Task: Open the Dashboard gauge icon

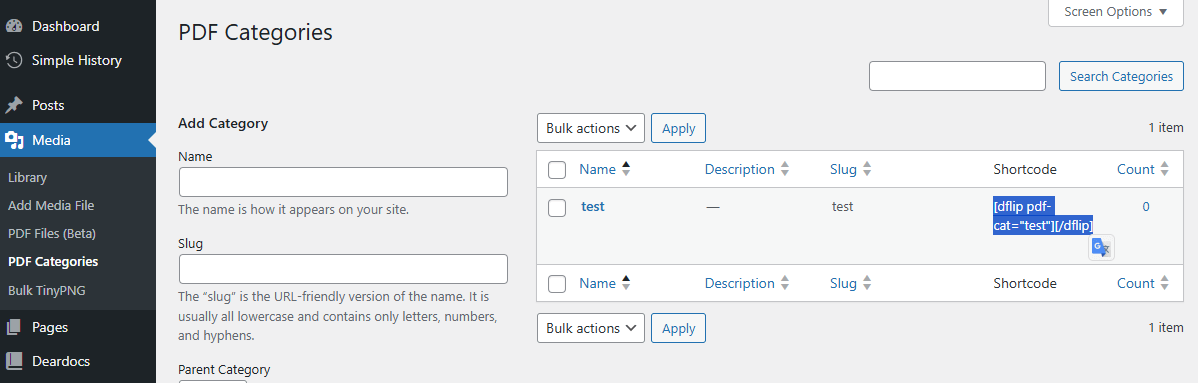Action: 14,27
